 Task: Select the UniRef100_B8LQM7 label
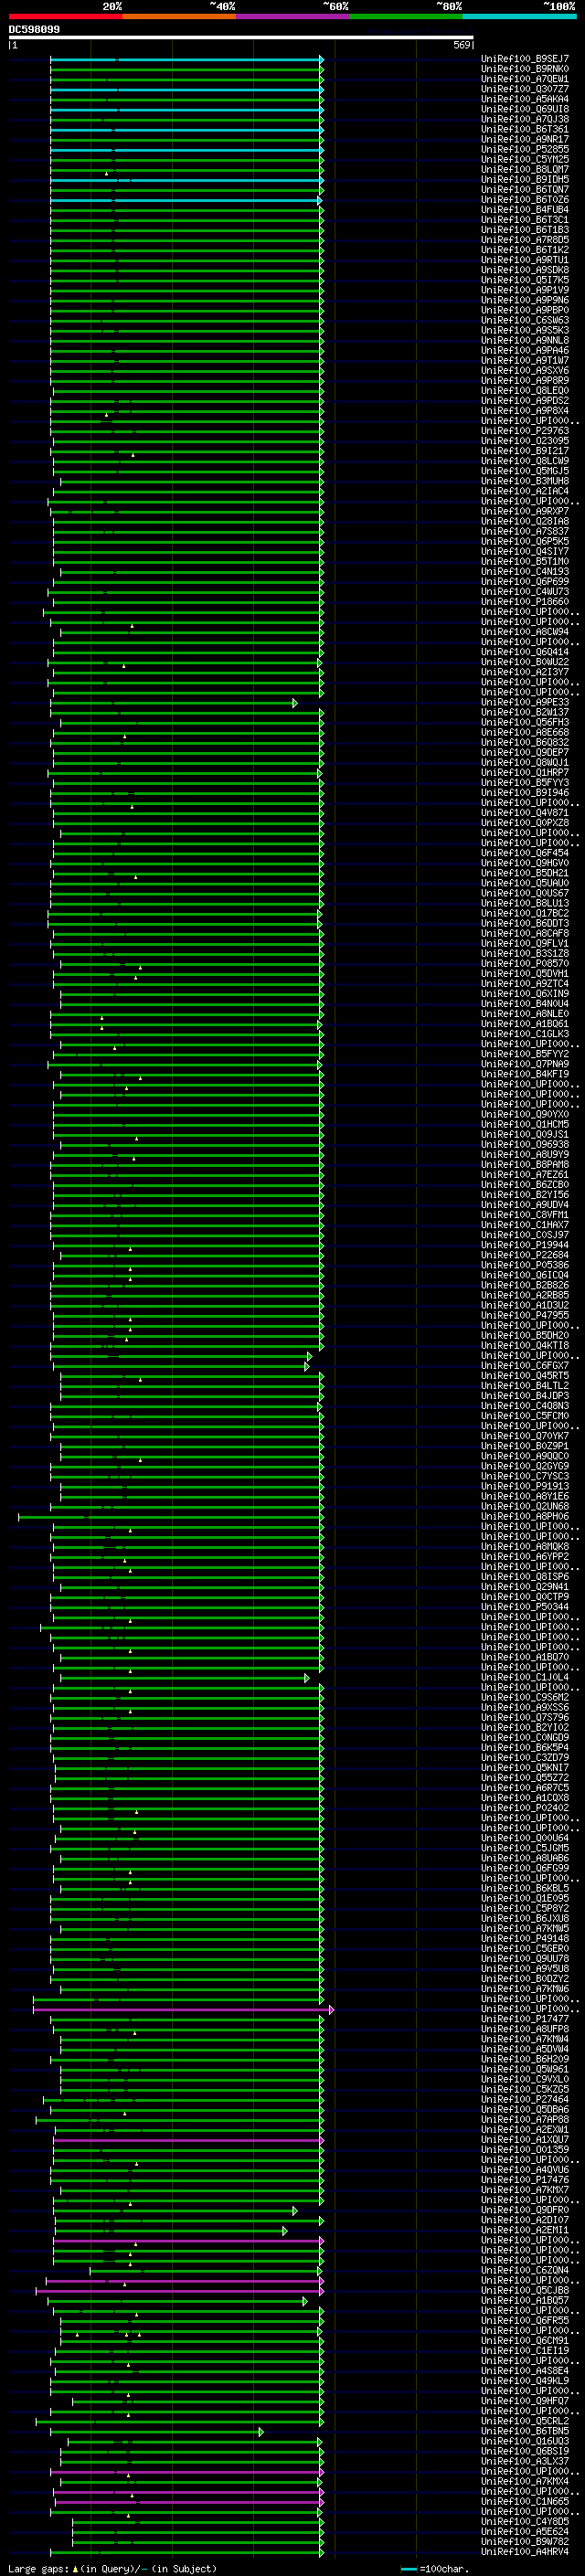pyautogui.click(x=525, y=170)
